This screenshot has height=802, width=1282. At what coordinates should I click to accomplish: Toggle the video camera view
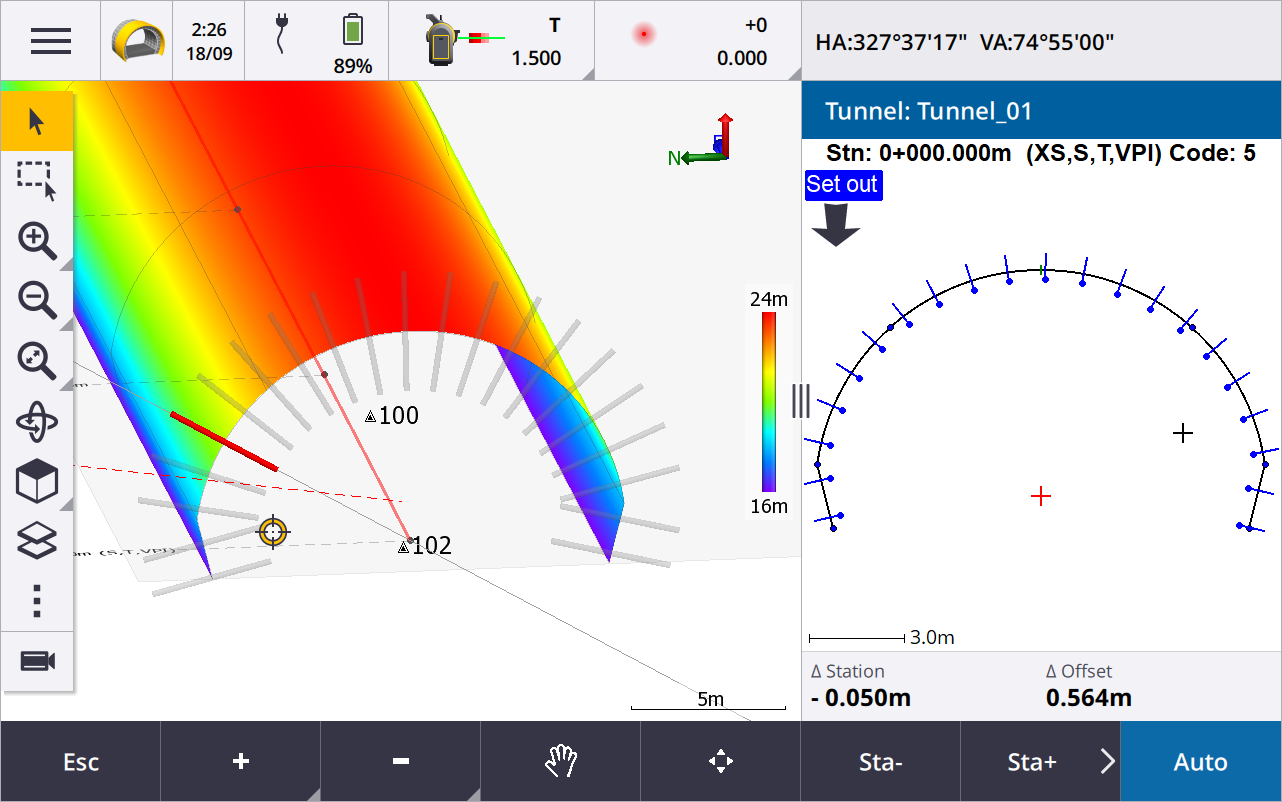pyautogui.click(x=37, y=661)
